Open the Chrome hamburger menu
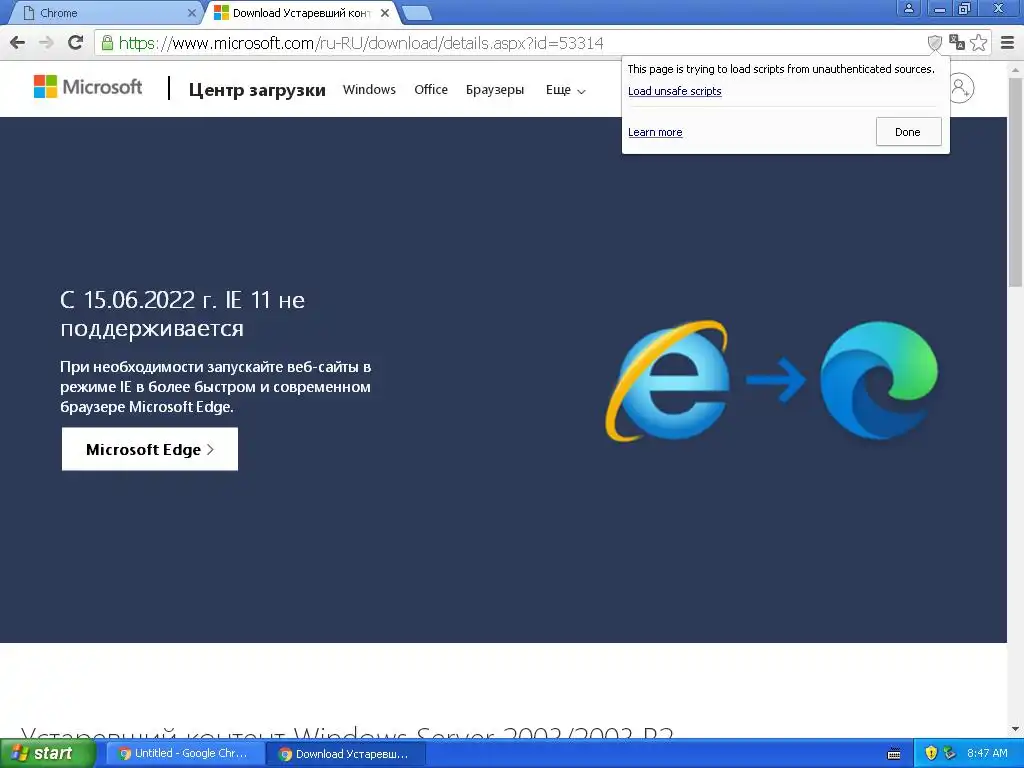 tap(1008, 43)
